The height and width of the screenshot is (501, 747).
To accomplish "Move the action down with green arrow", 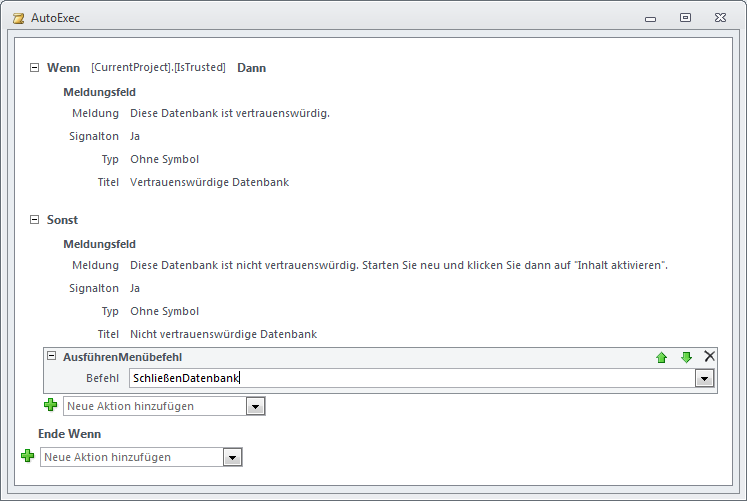I will pos(686,357).
